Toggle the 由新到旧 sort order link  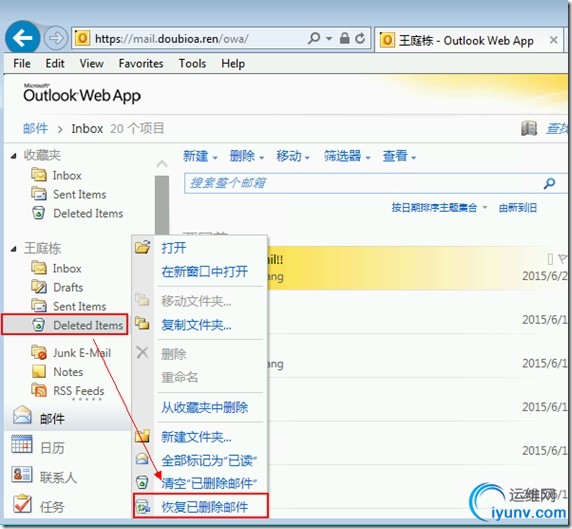(518, 208)
